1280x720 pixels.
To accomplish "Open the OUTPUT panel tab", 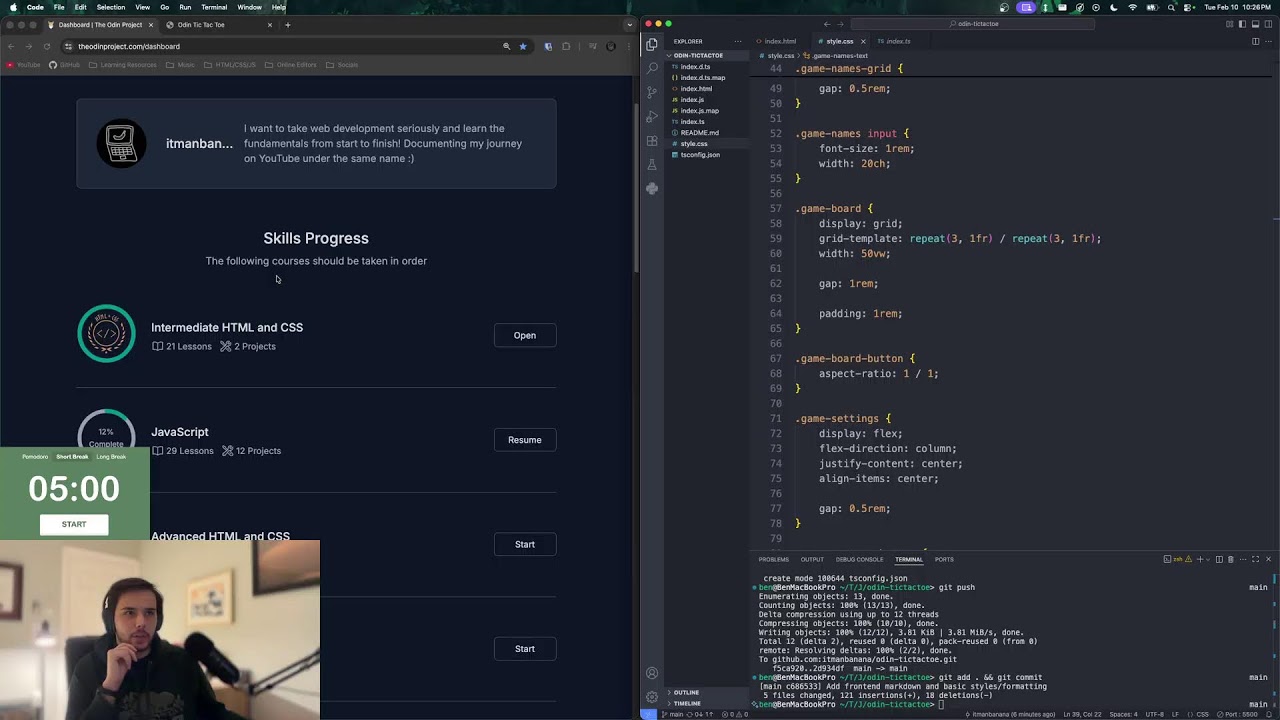I will (x=812, y=559).
